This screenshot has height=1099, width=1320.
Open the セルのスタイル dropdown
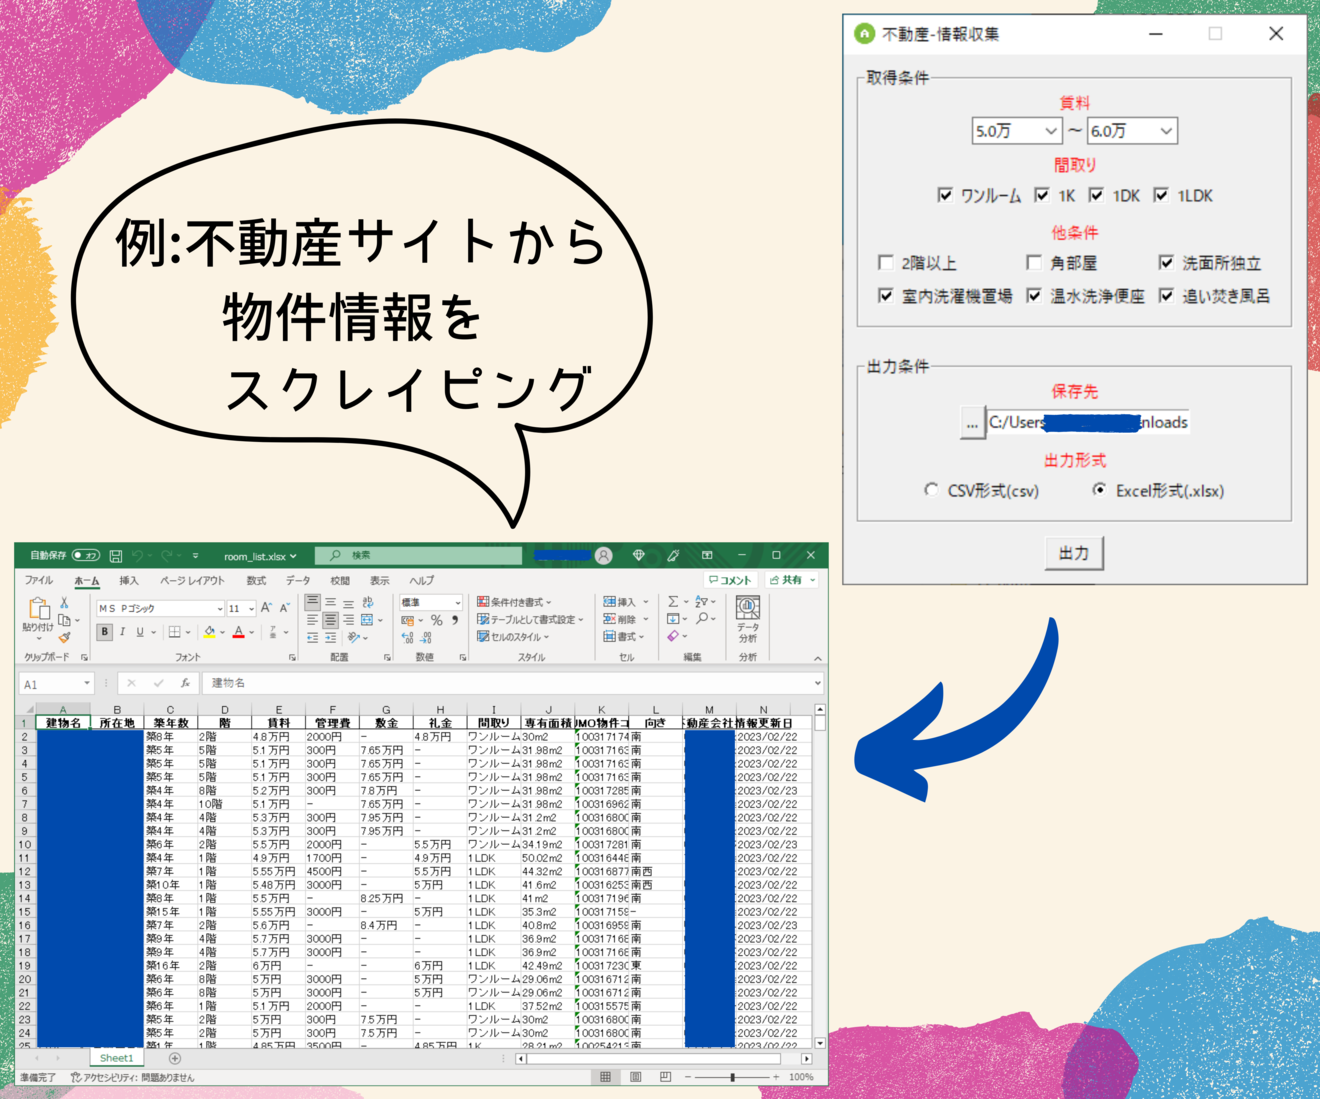tap(514, 636)
